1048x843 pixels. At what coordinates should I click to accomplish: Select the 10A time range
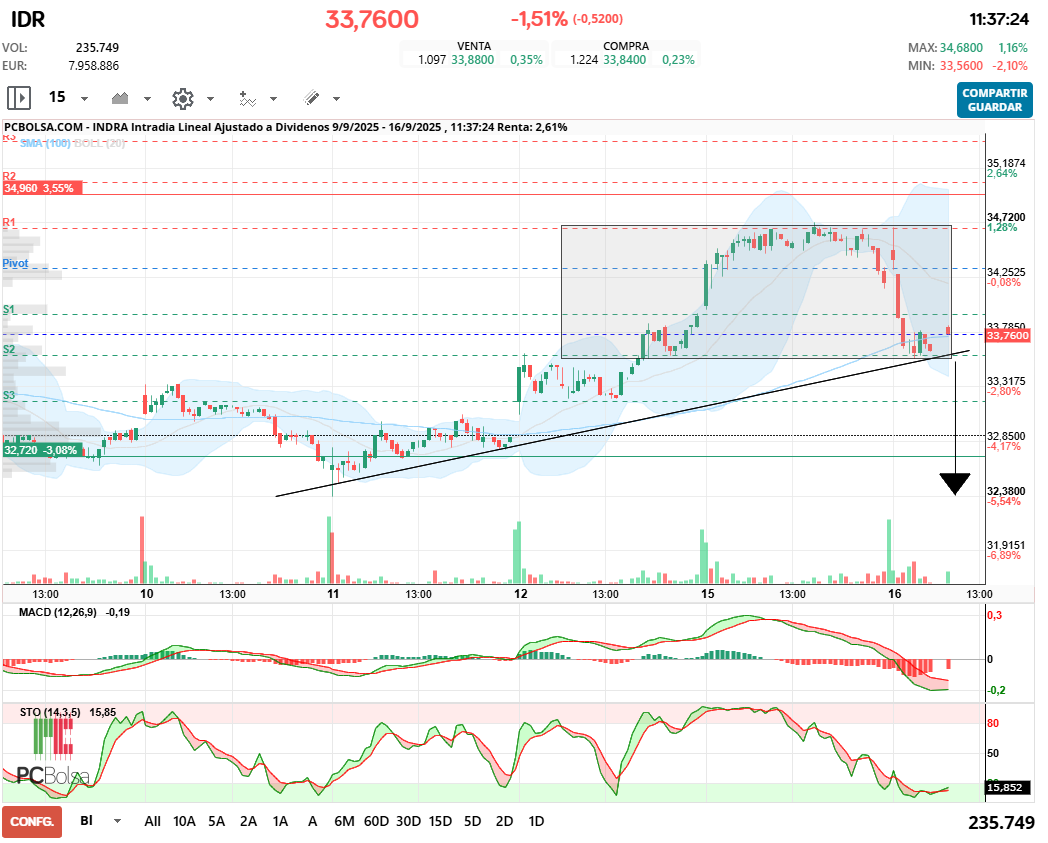click(184, 821)
